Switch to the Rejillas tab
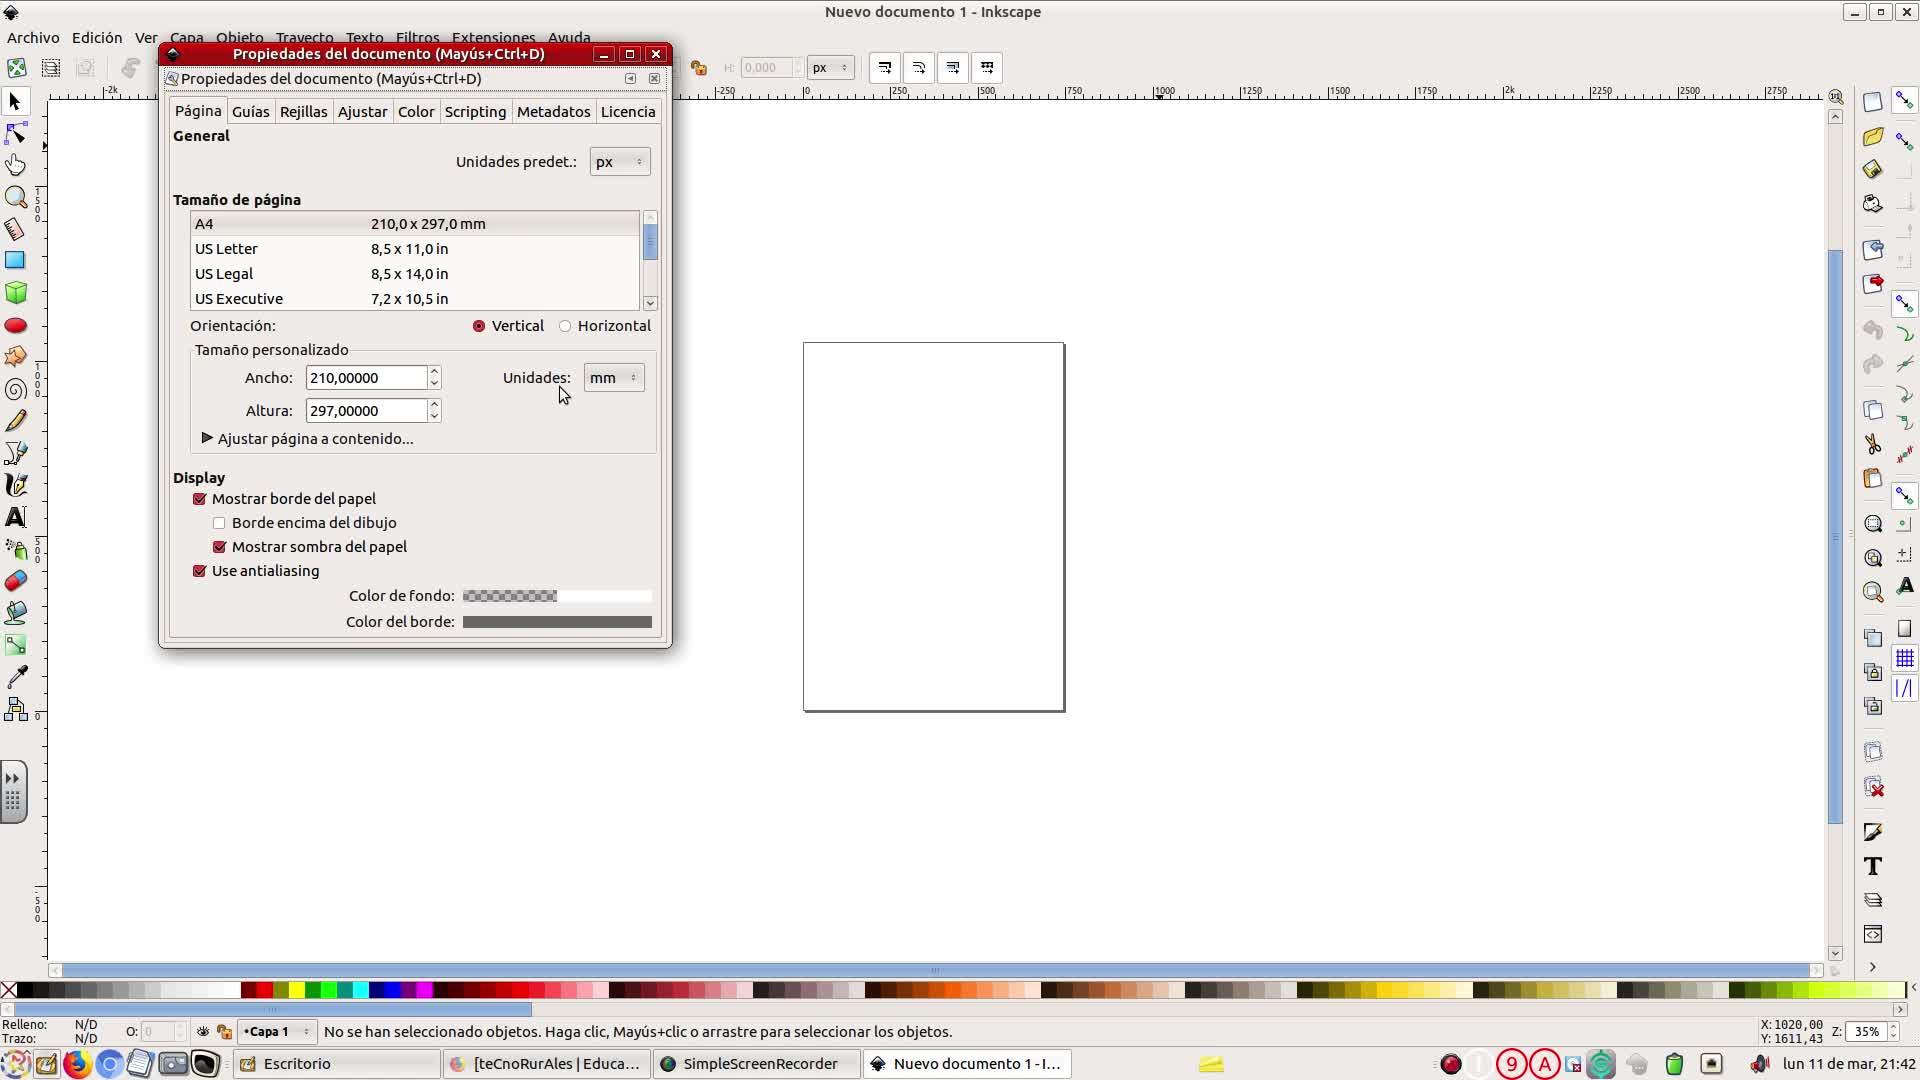This screenshot has width=1920, height=1080. click(x=303, y=112)
